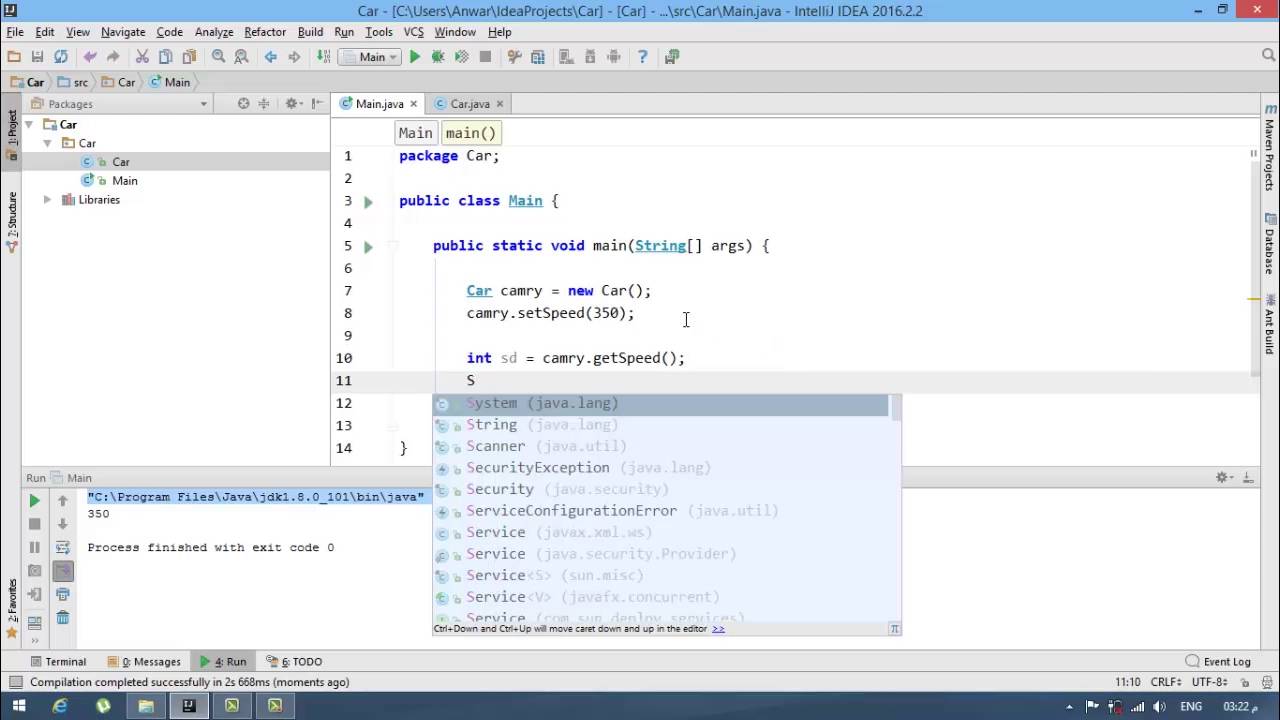Open Settings wrench icon in toolbar
This screenshot has height=720, width=1280.
(x=514, y=57)
